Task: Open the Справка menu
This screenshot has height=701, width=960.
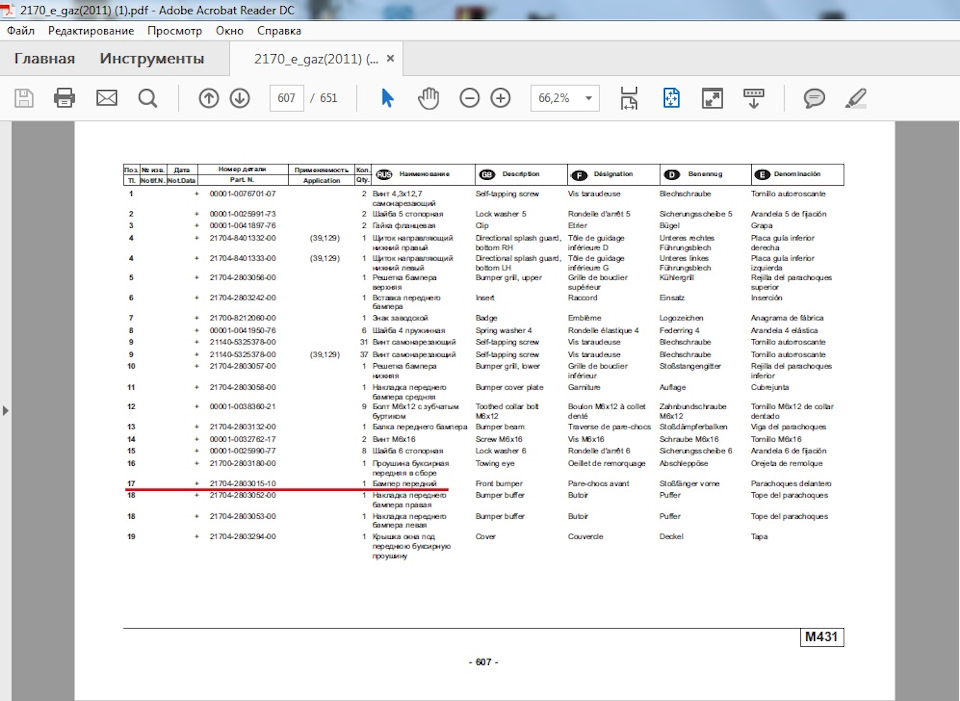Action: pos(279,31)
